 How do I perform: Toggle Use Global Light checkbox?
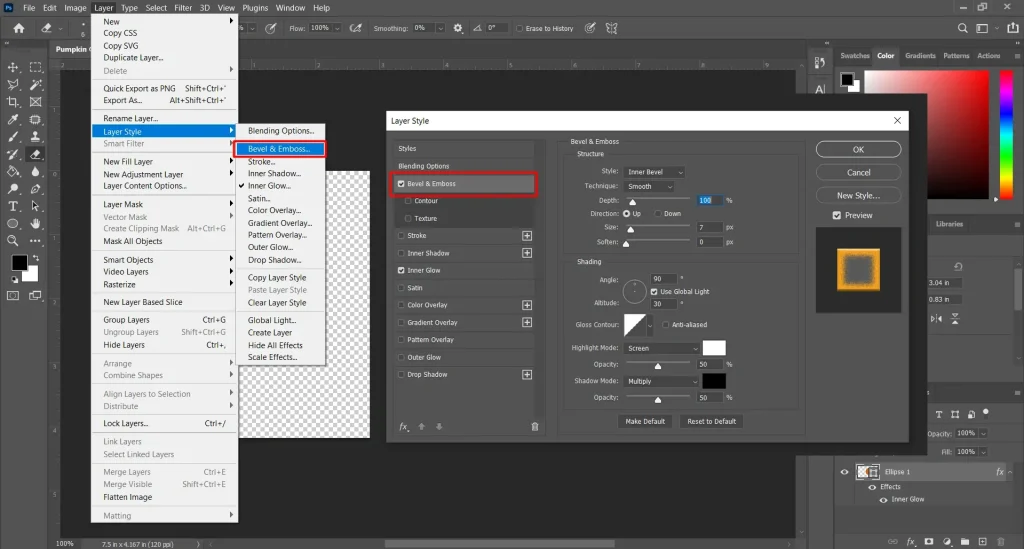click(x=654, y=292)
